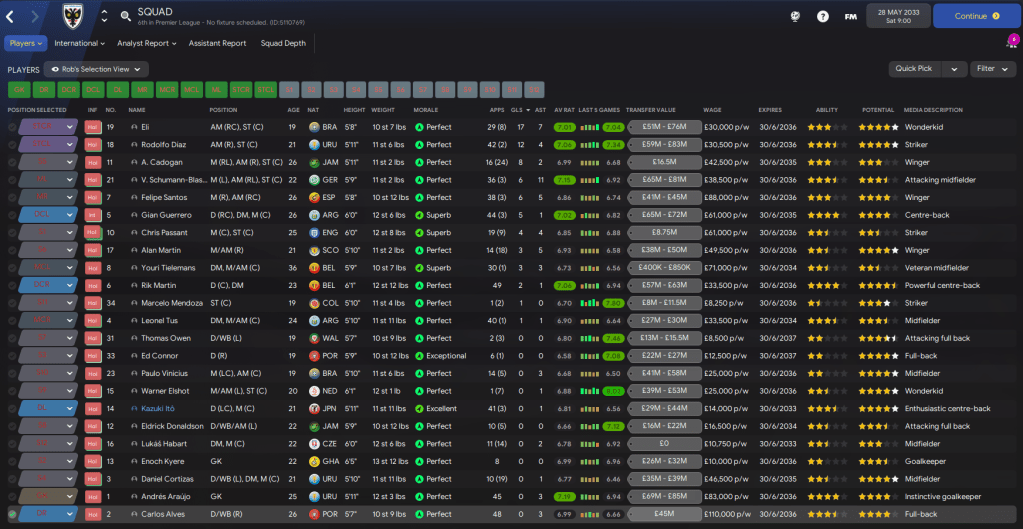Screen dimensions: 1023x529
Task: Toggle the selection checkbox for Rodolfo Díaz
Action: coord(12,143)
